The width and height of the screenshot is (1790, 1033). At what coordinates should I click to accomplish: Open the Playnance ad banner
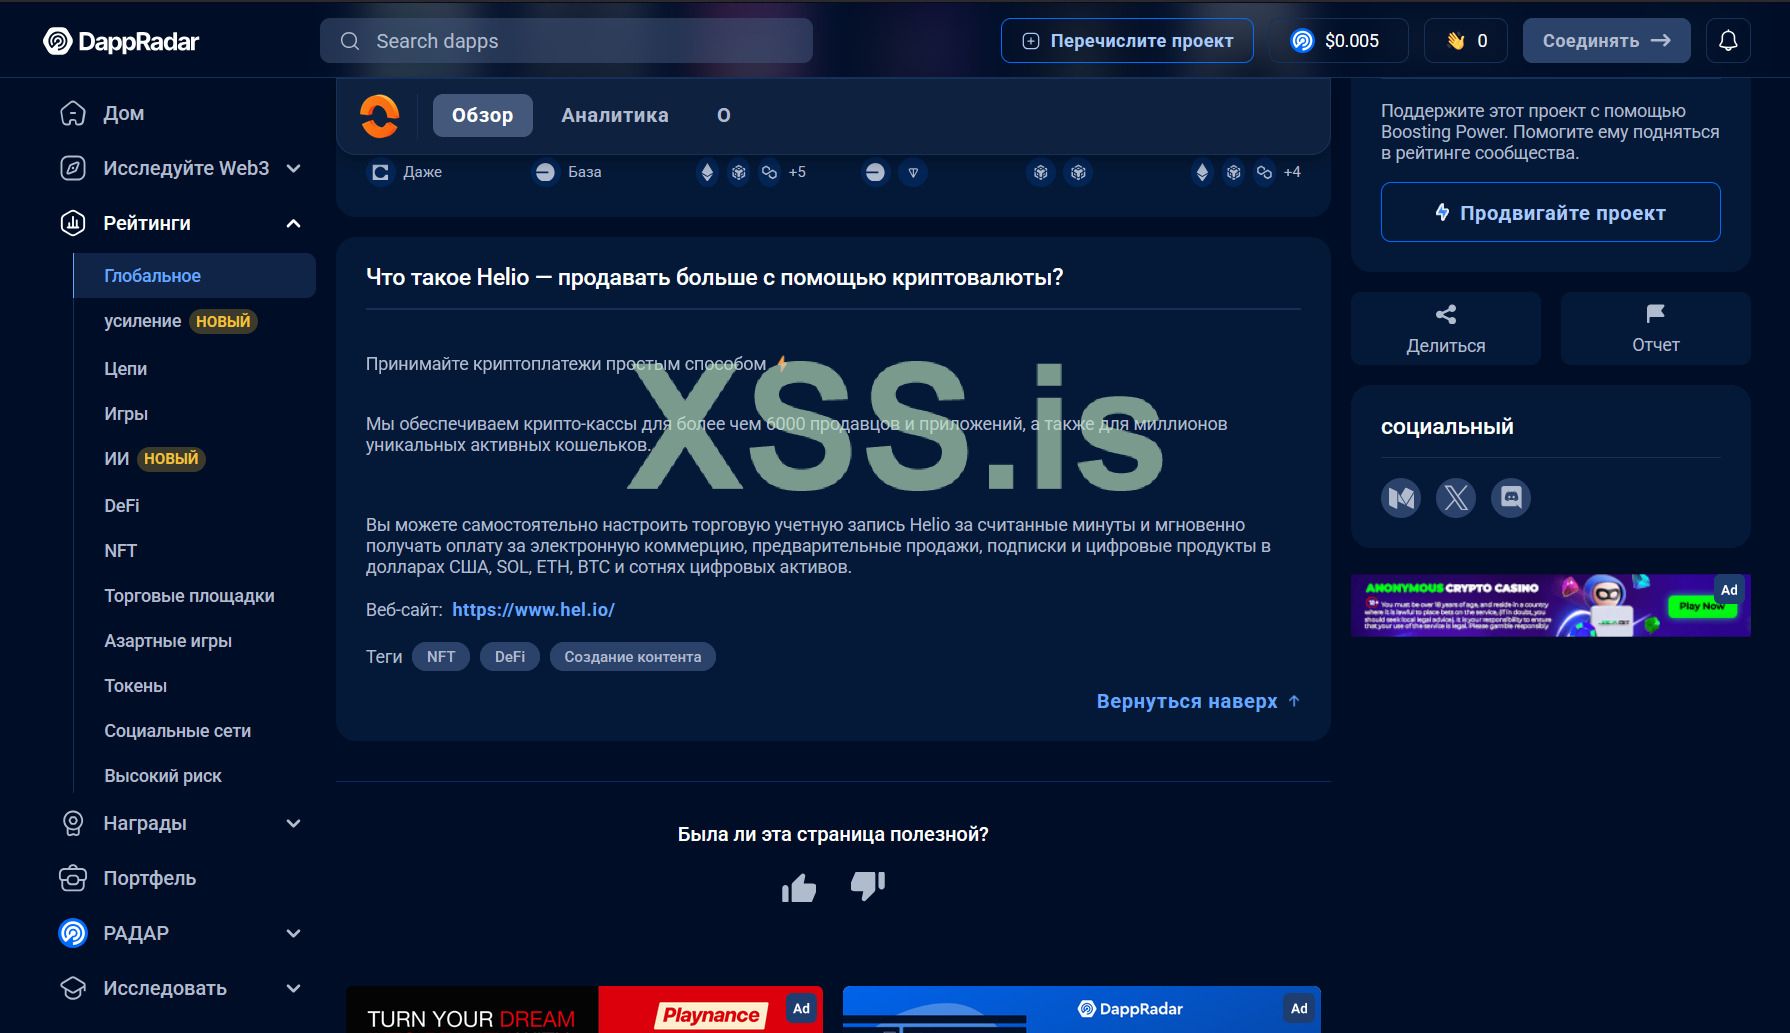coord(584,1010)
